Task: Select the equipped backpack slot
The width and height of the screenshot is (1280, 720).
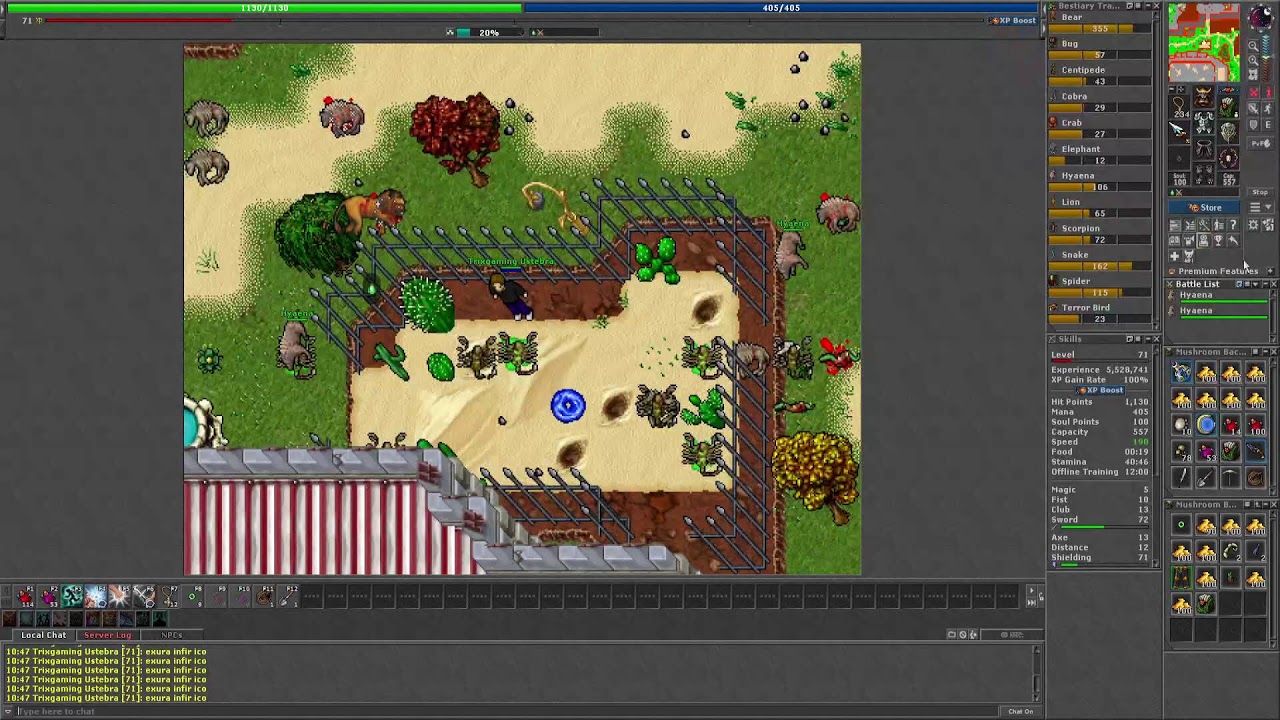Action: point(1228,107)
